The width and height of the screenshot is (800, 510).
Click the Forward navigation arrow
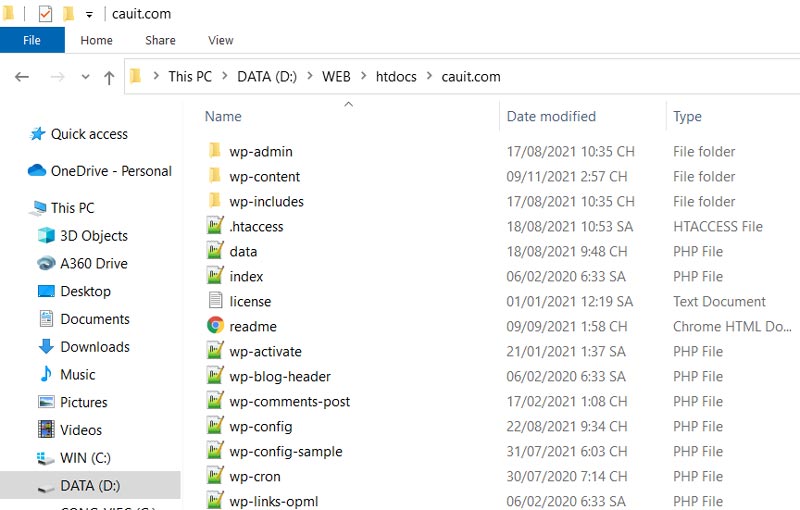click(x=58, y=77)
